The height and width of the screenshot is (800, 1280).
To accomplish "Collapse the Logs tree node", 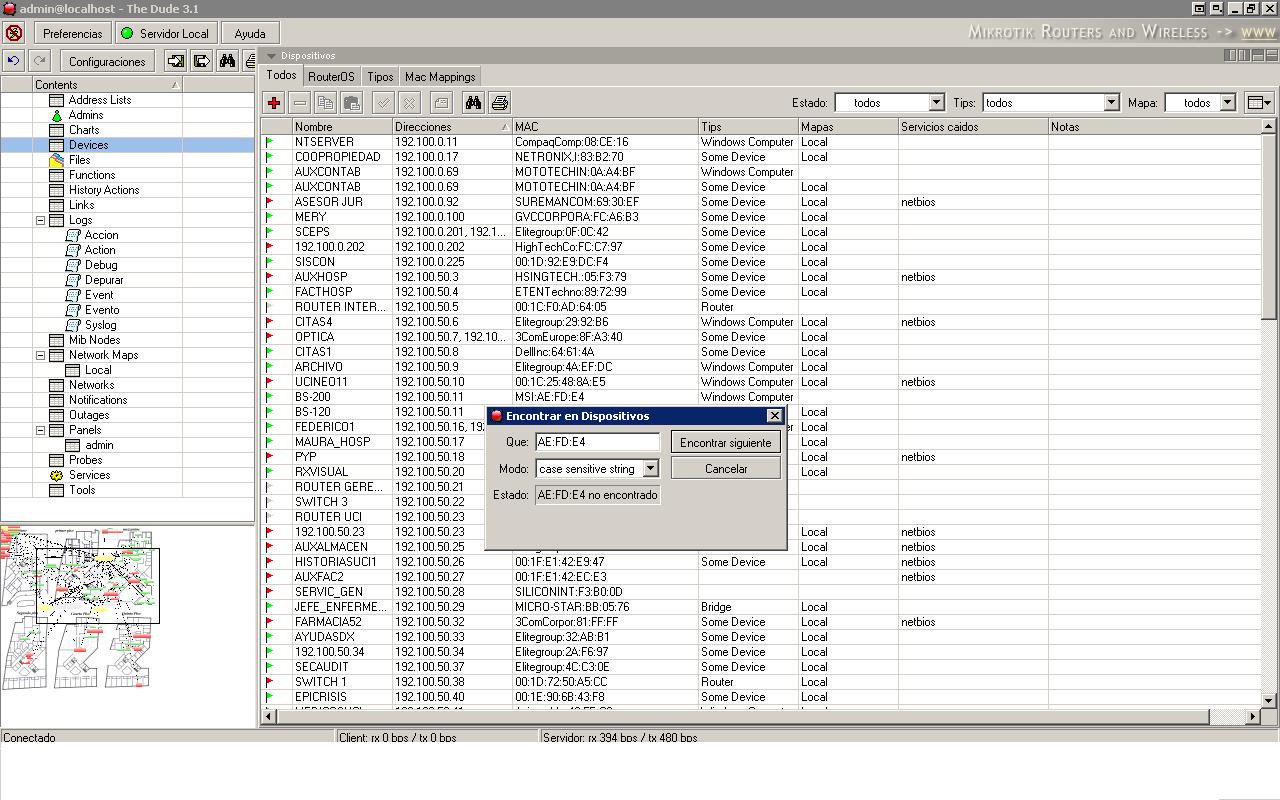I will pyautogui.click(x=41, y=220).
